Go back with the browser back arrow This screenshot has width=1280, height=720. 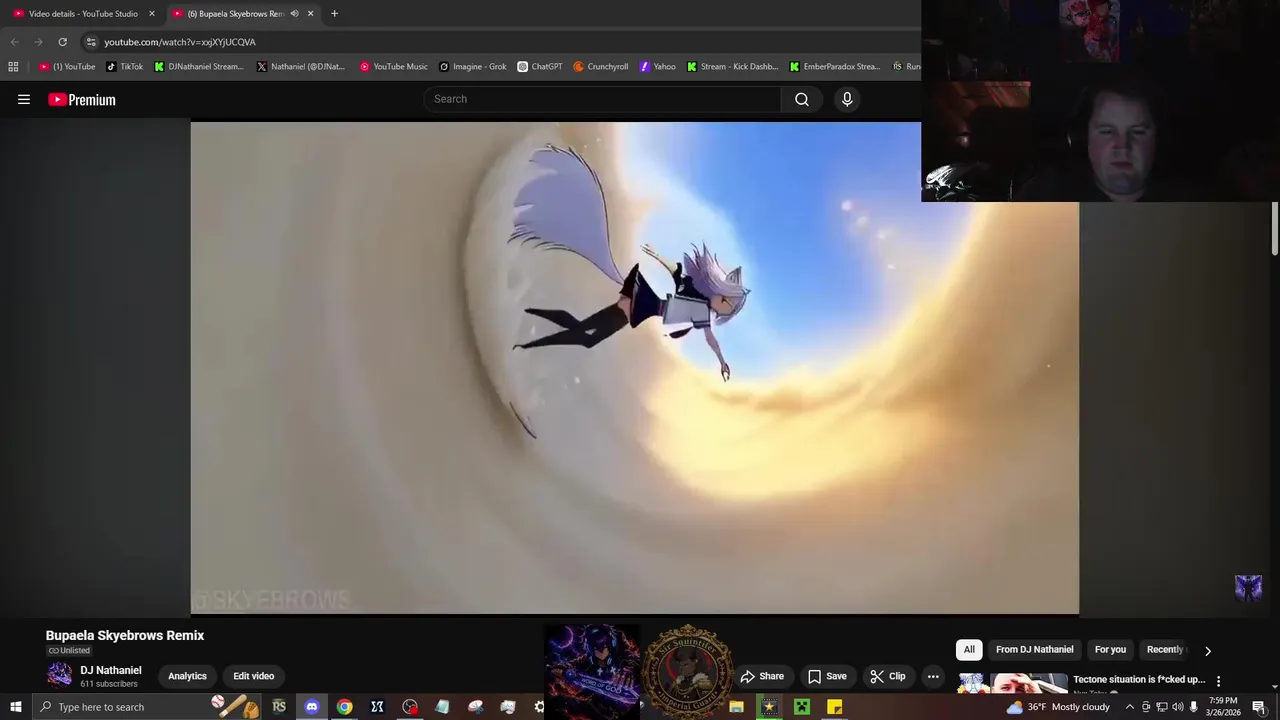click(14, 42)
